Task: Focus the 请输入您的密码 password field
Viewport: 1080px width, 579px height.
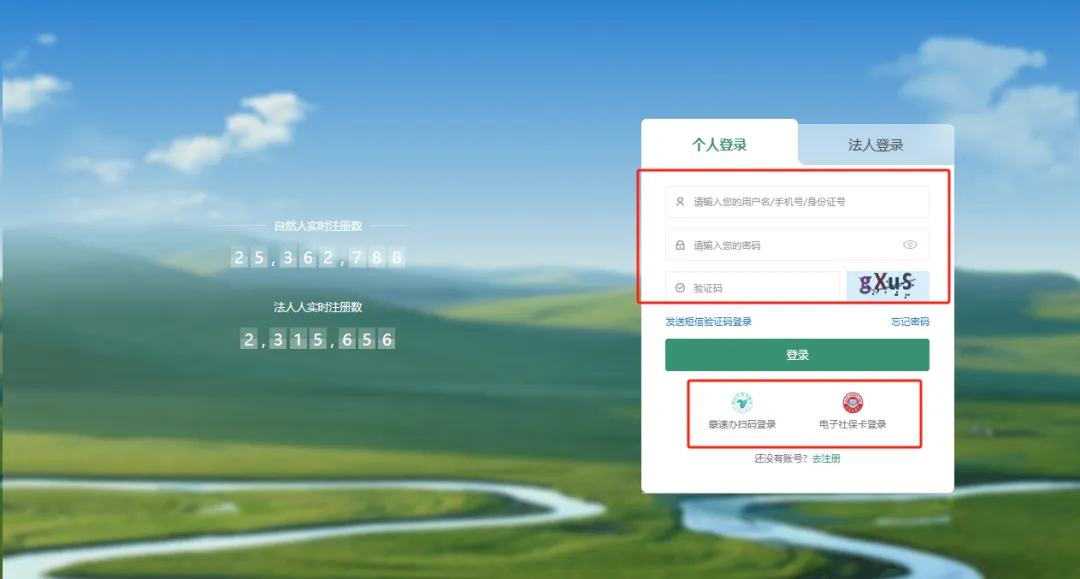Action: 797,245
